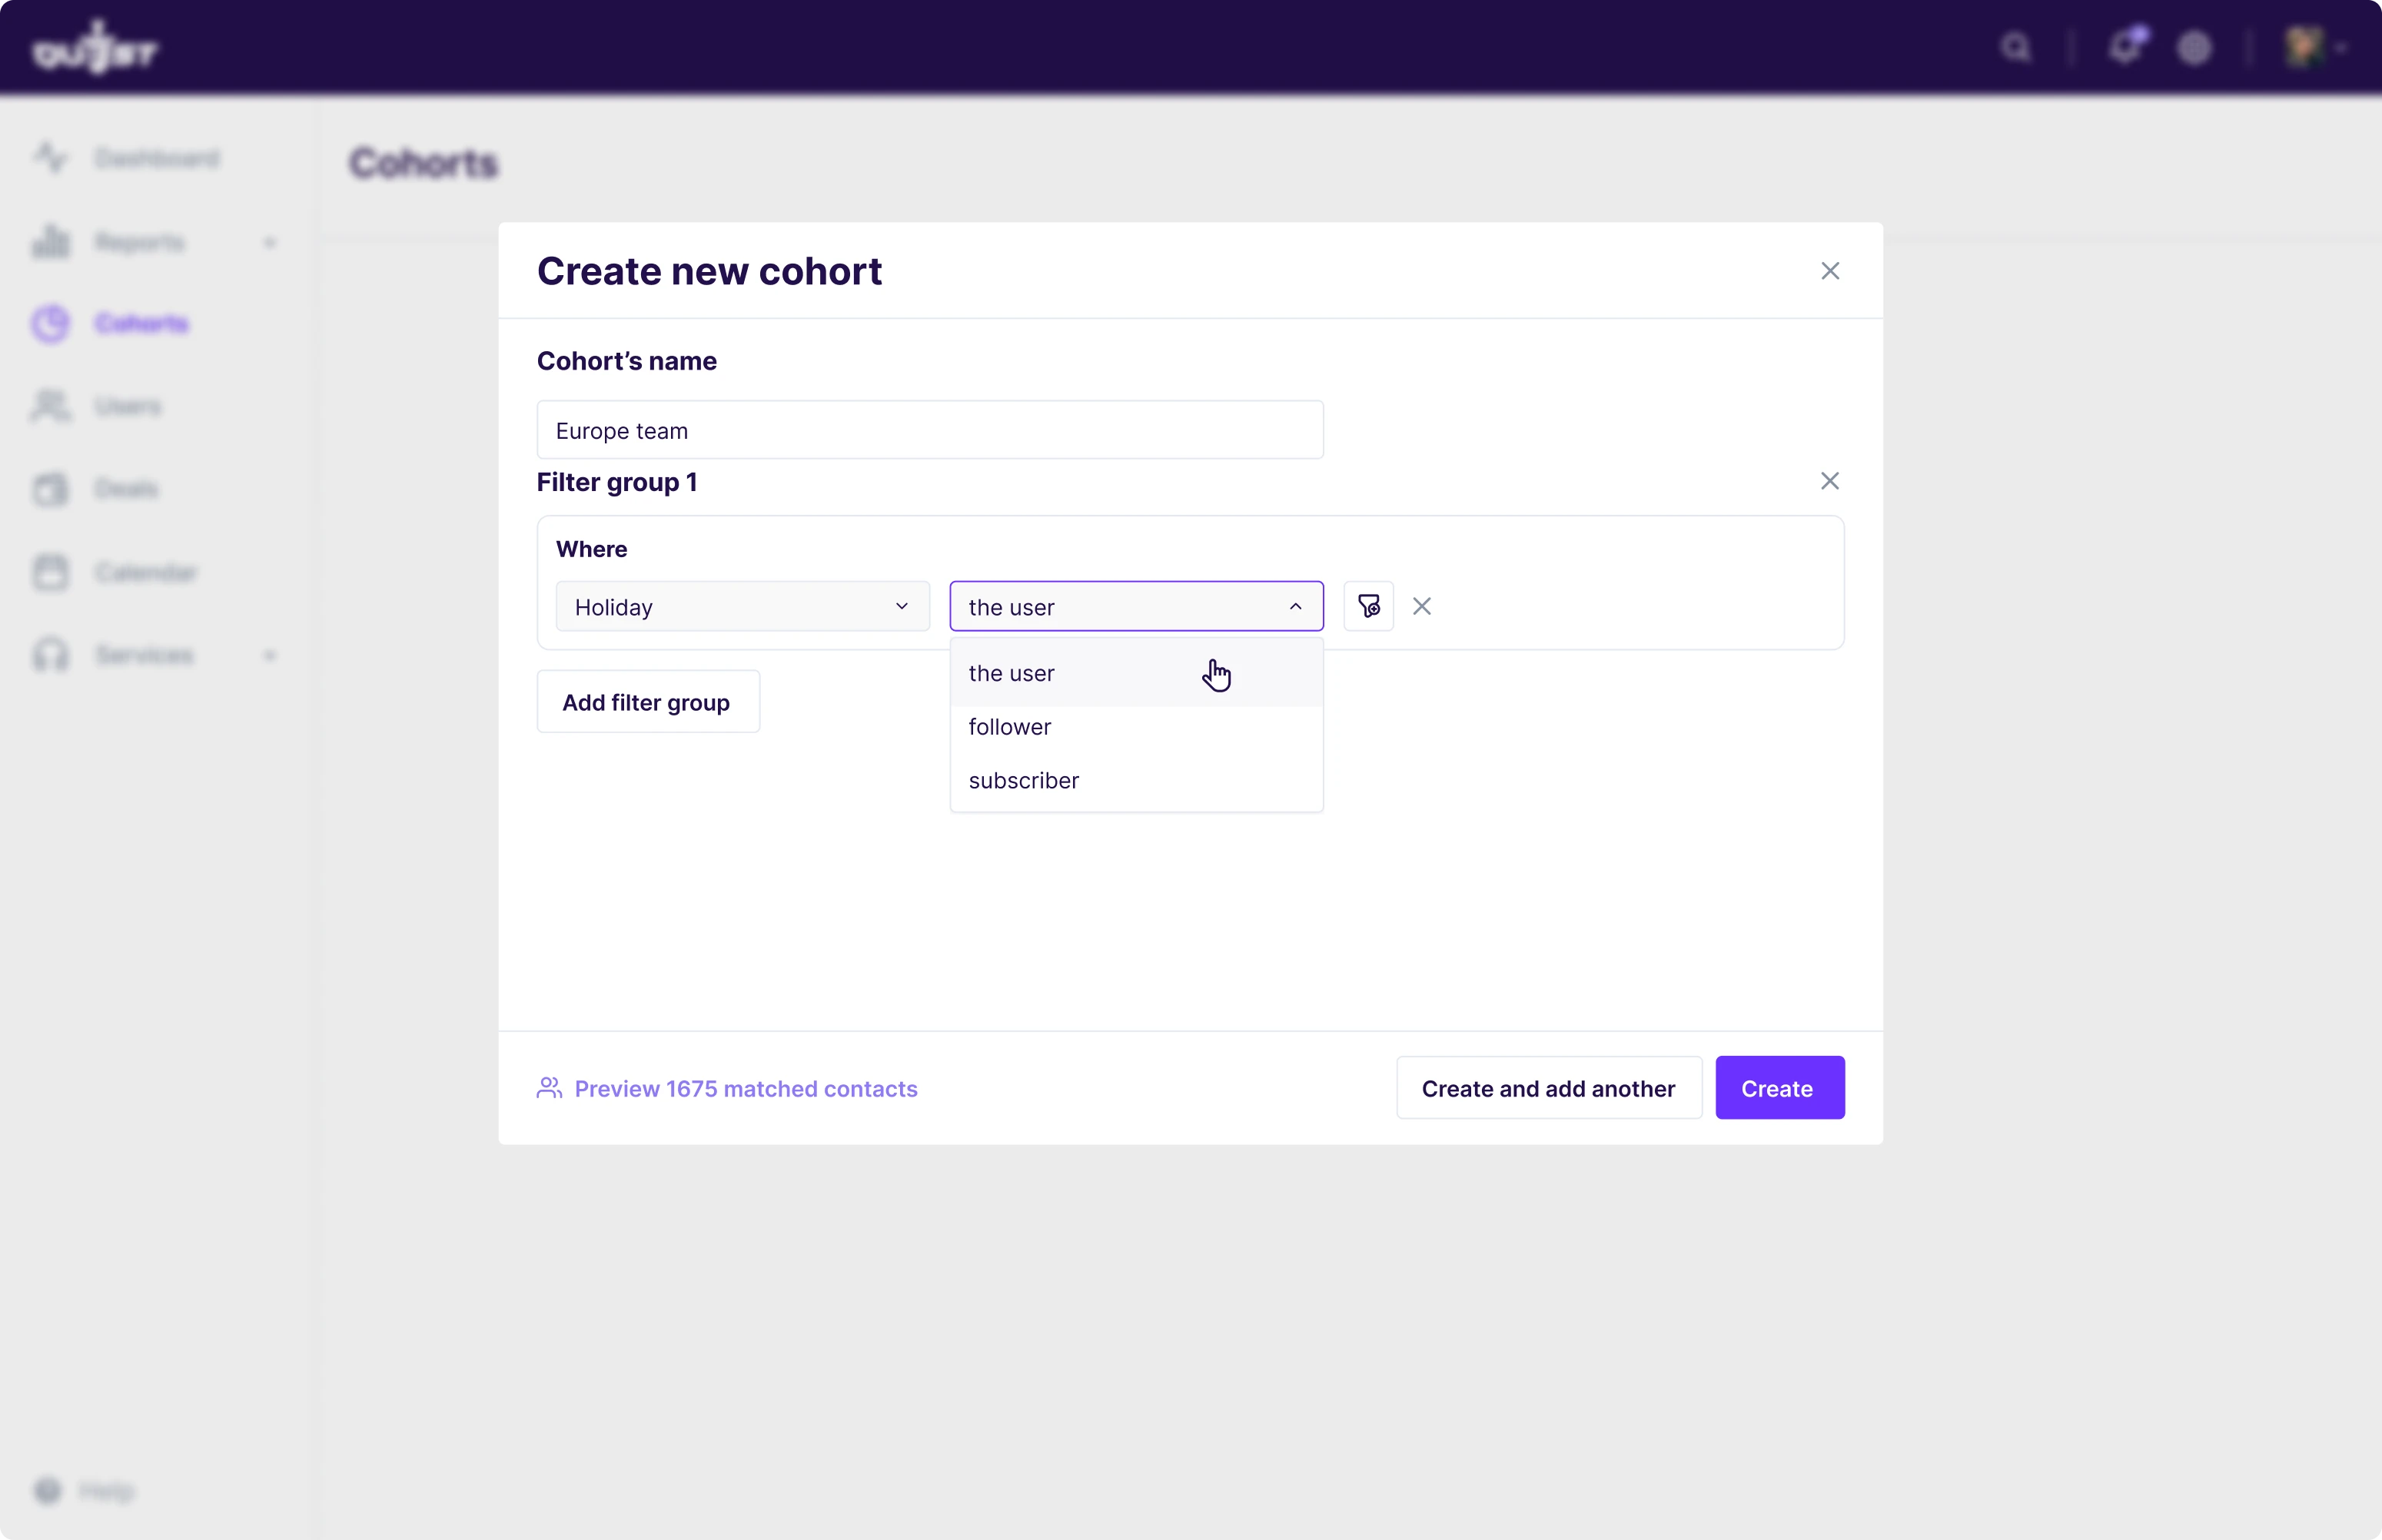Choose 'follower' from dropdown list

pyautogui.click(x=1010, y=727)
